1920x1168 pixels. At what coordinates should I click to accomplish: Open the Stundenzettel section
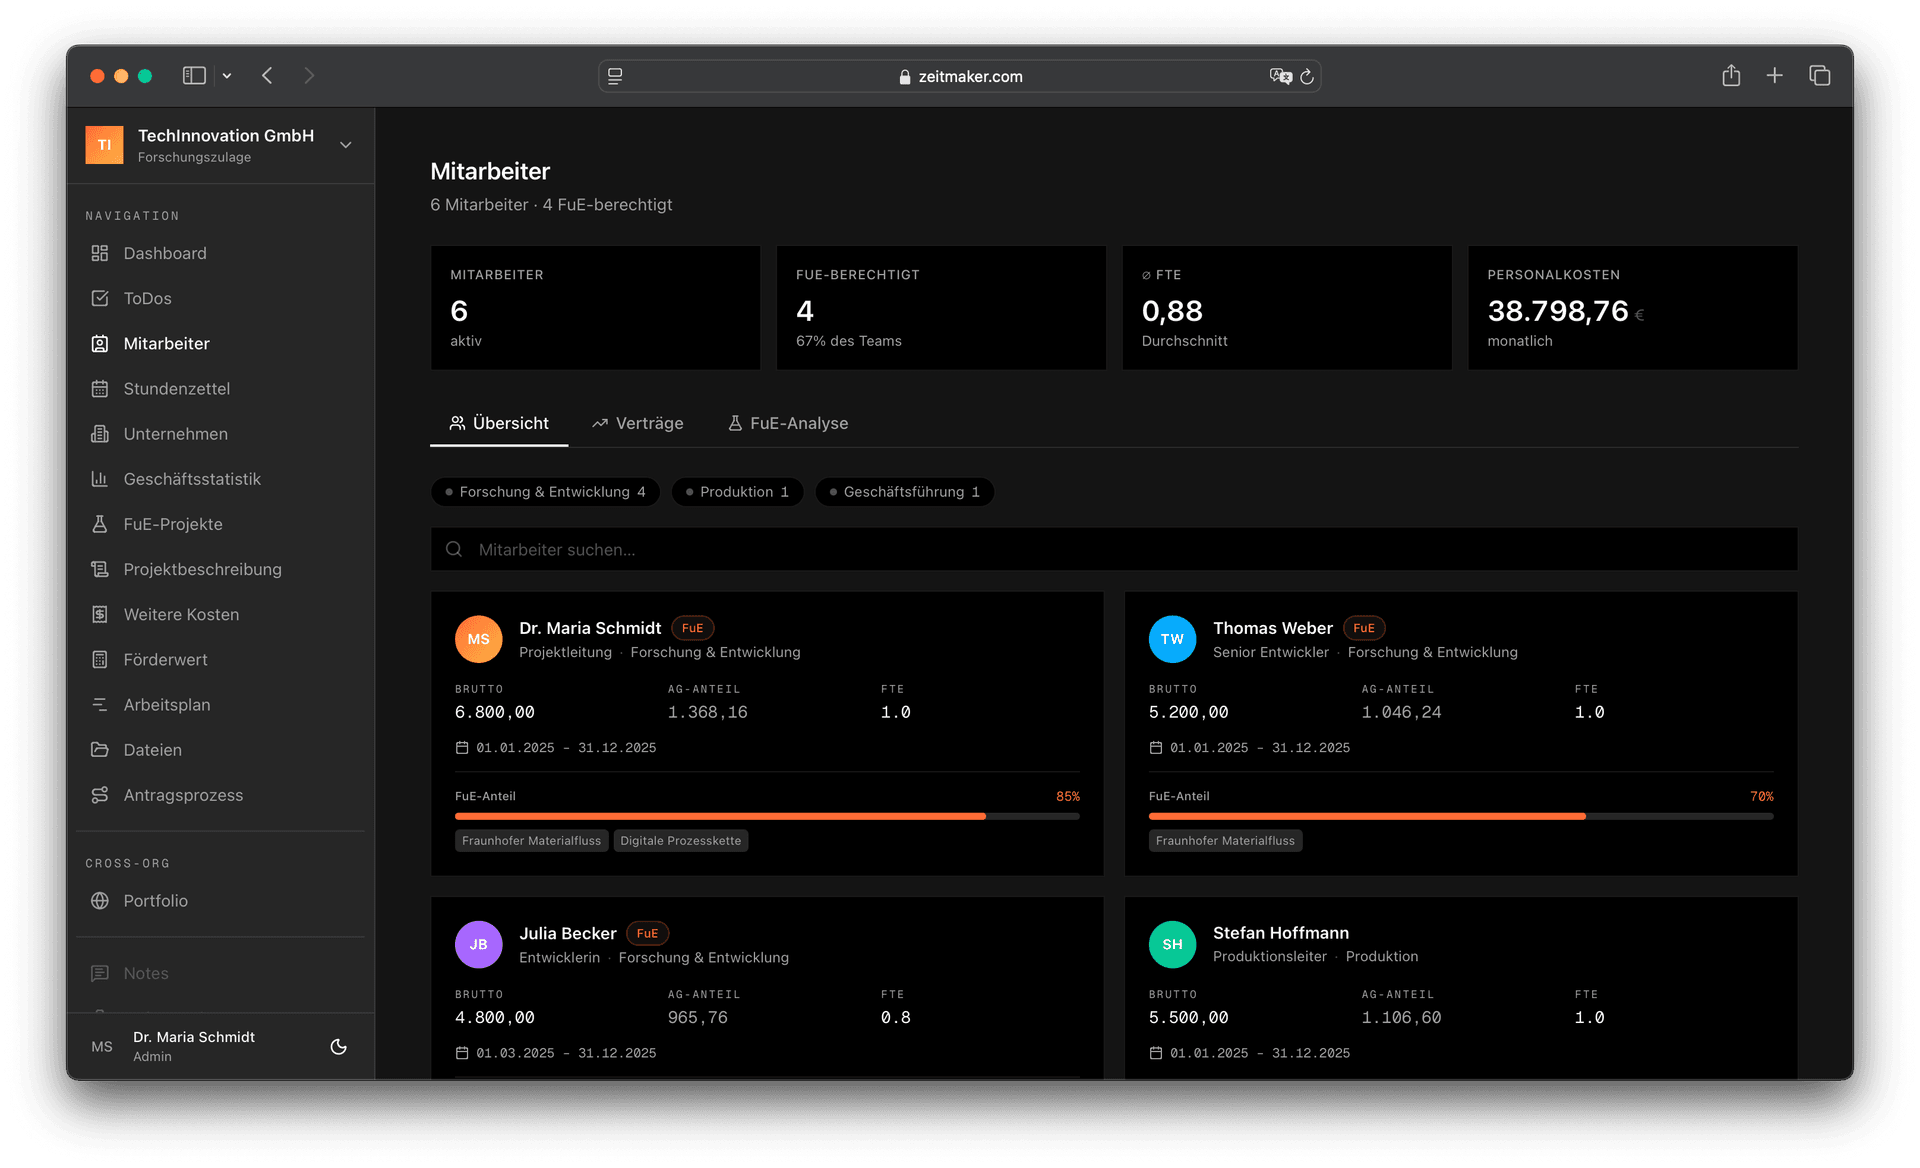click(177, 388)
